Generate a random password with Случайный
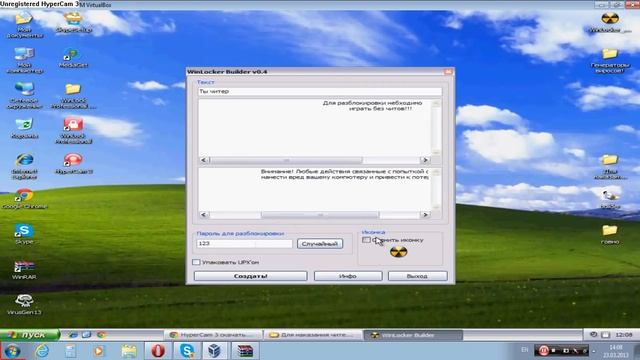Viewport: 640px width, 360px height. [x=320, y=244]
